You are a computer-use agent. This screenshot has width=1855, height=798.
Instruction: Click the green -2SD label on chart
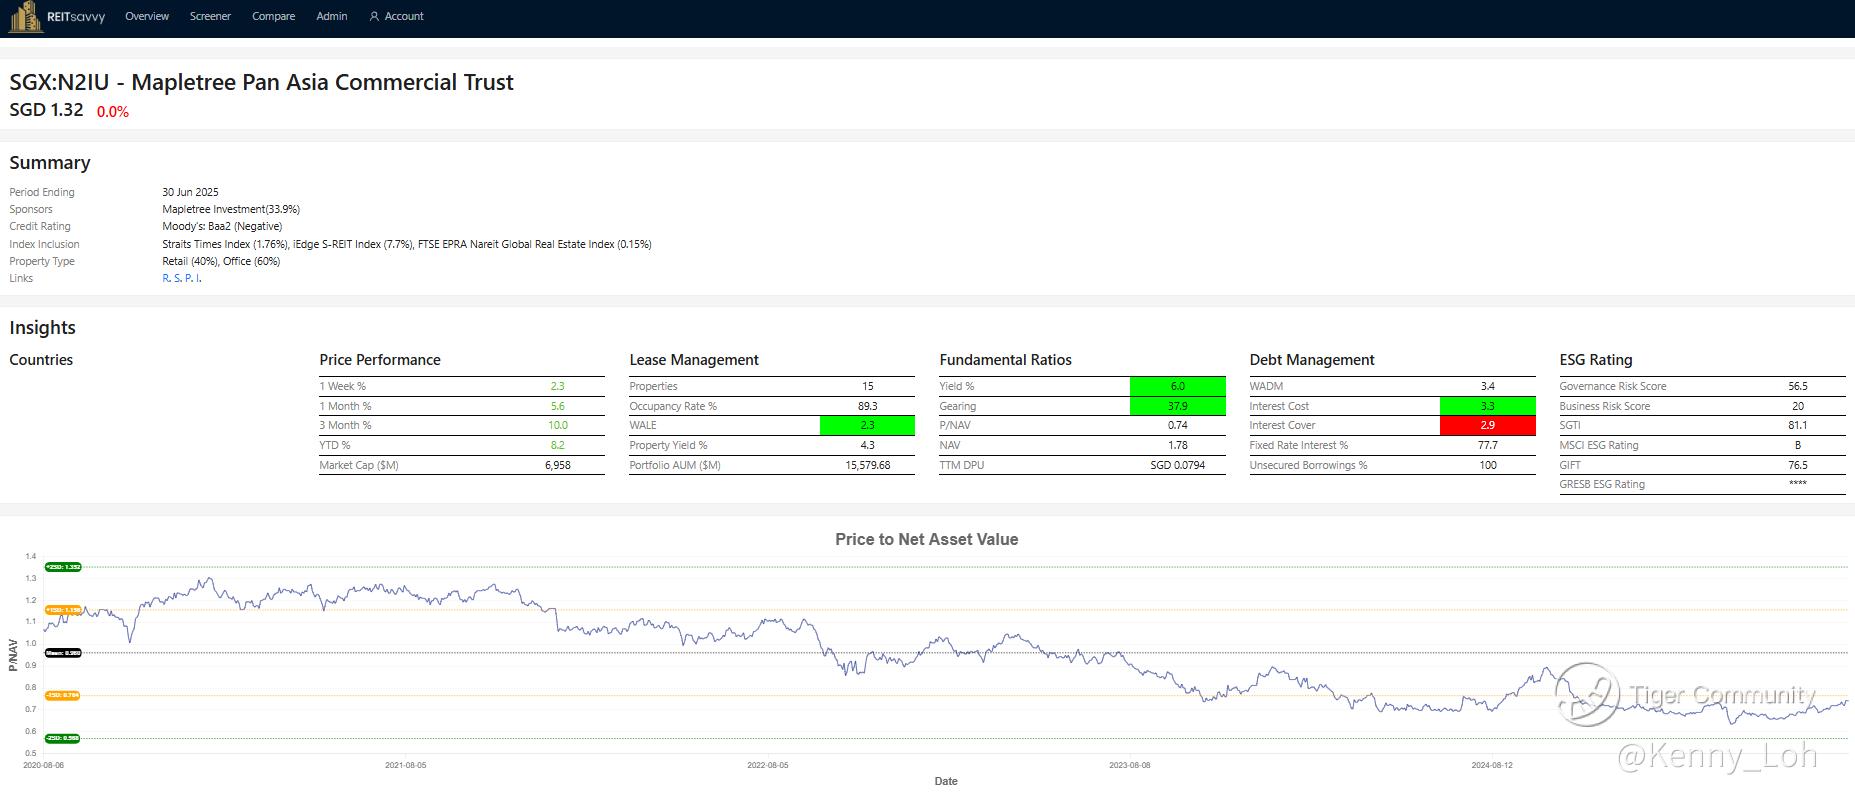pyautogui.click(x=63, y=738)
